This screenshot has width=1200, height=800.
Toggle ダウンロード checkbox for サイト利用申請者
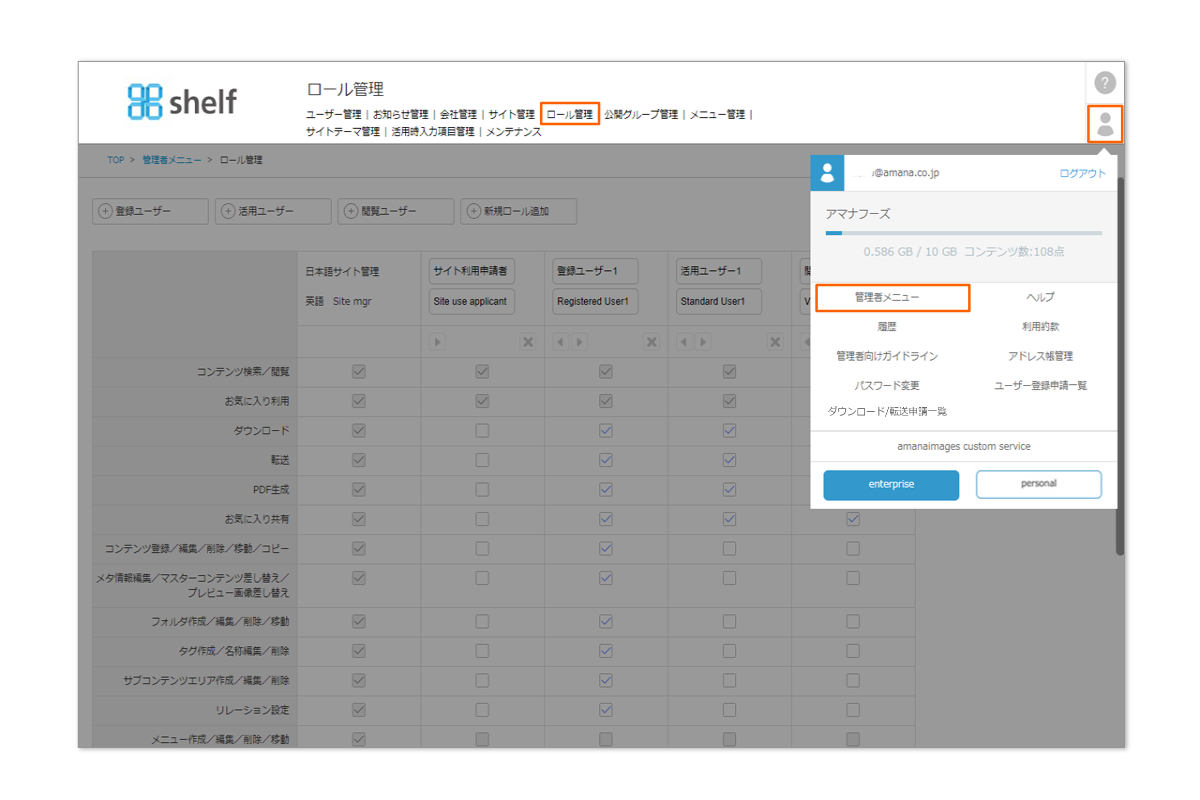click(482, 431)
